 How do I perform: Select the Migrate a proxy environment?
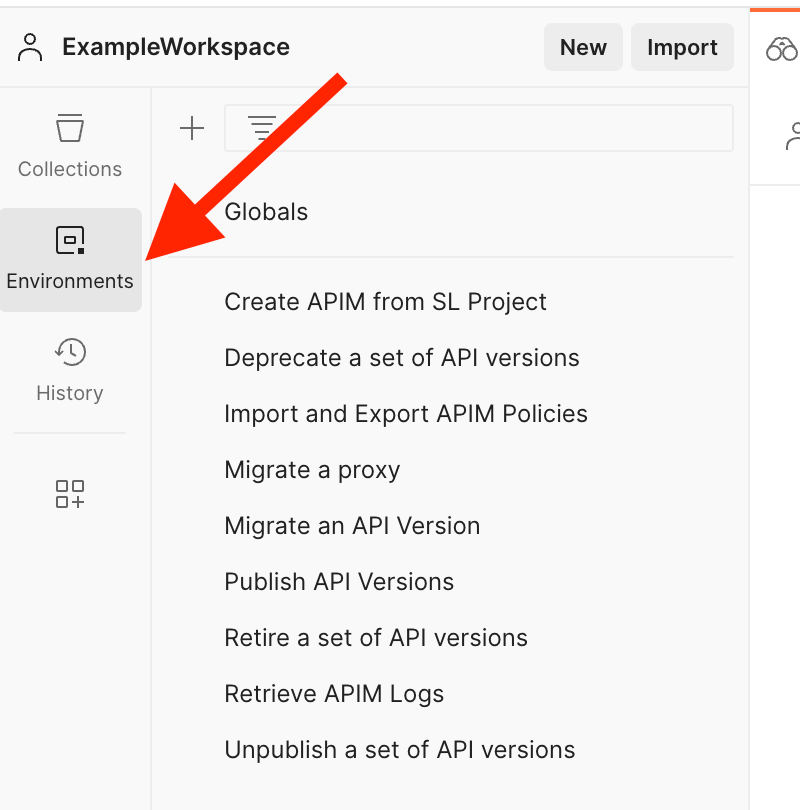pyautogui.click(x=312, y=470)
